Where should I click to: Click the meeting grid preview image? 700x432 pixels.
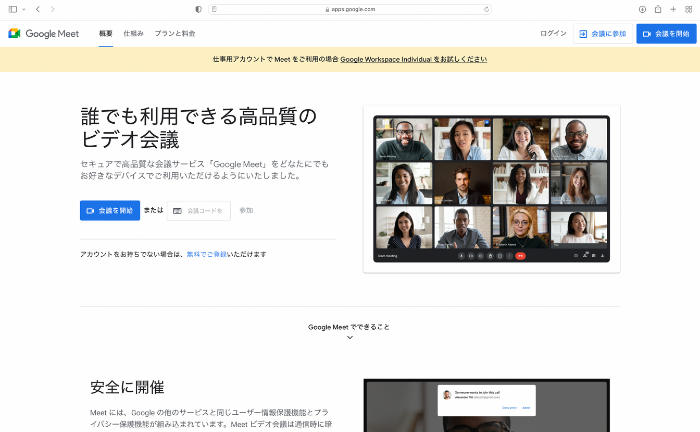coord(492,189)
